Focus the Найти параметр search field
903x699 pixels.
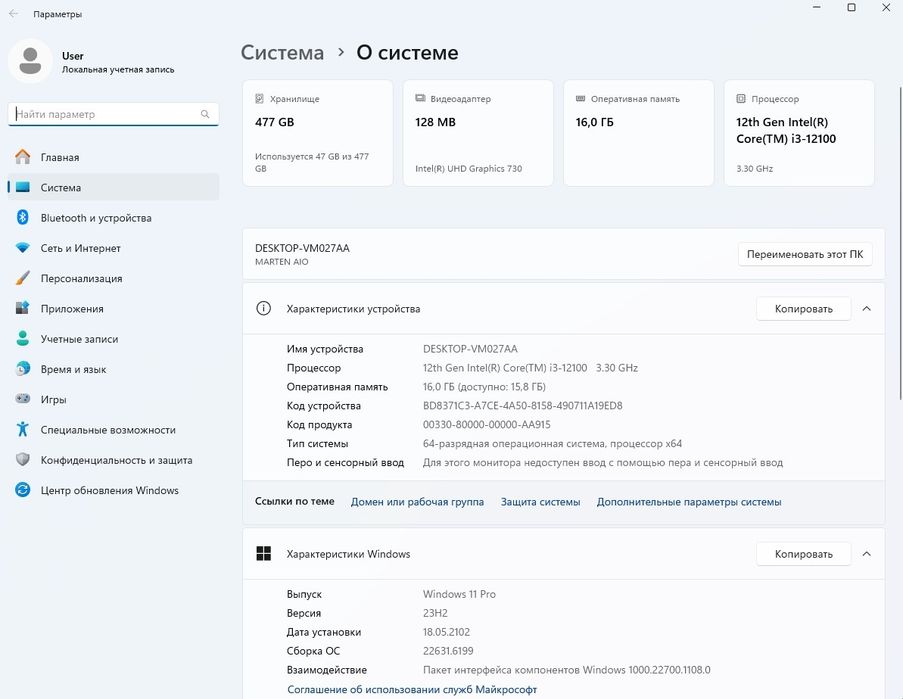113,114
